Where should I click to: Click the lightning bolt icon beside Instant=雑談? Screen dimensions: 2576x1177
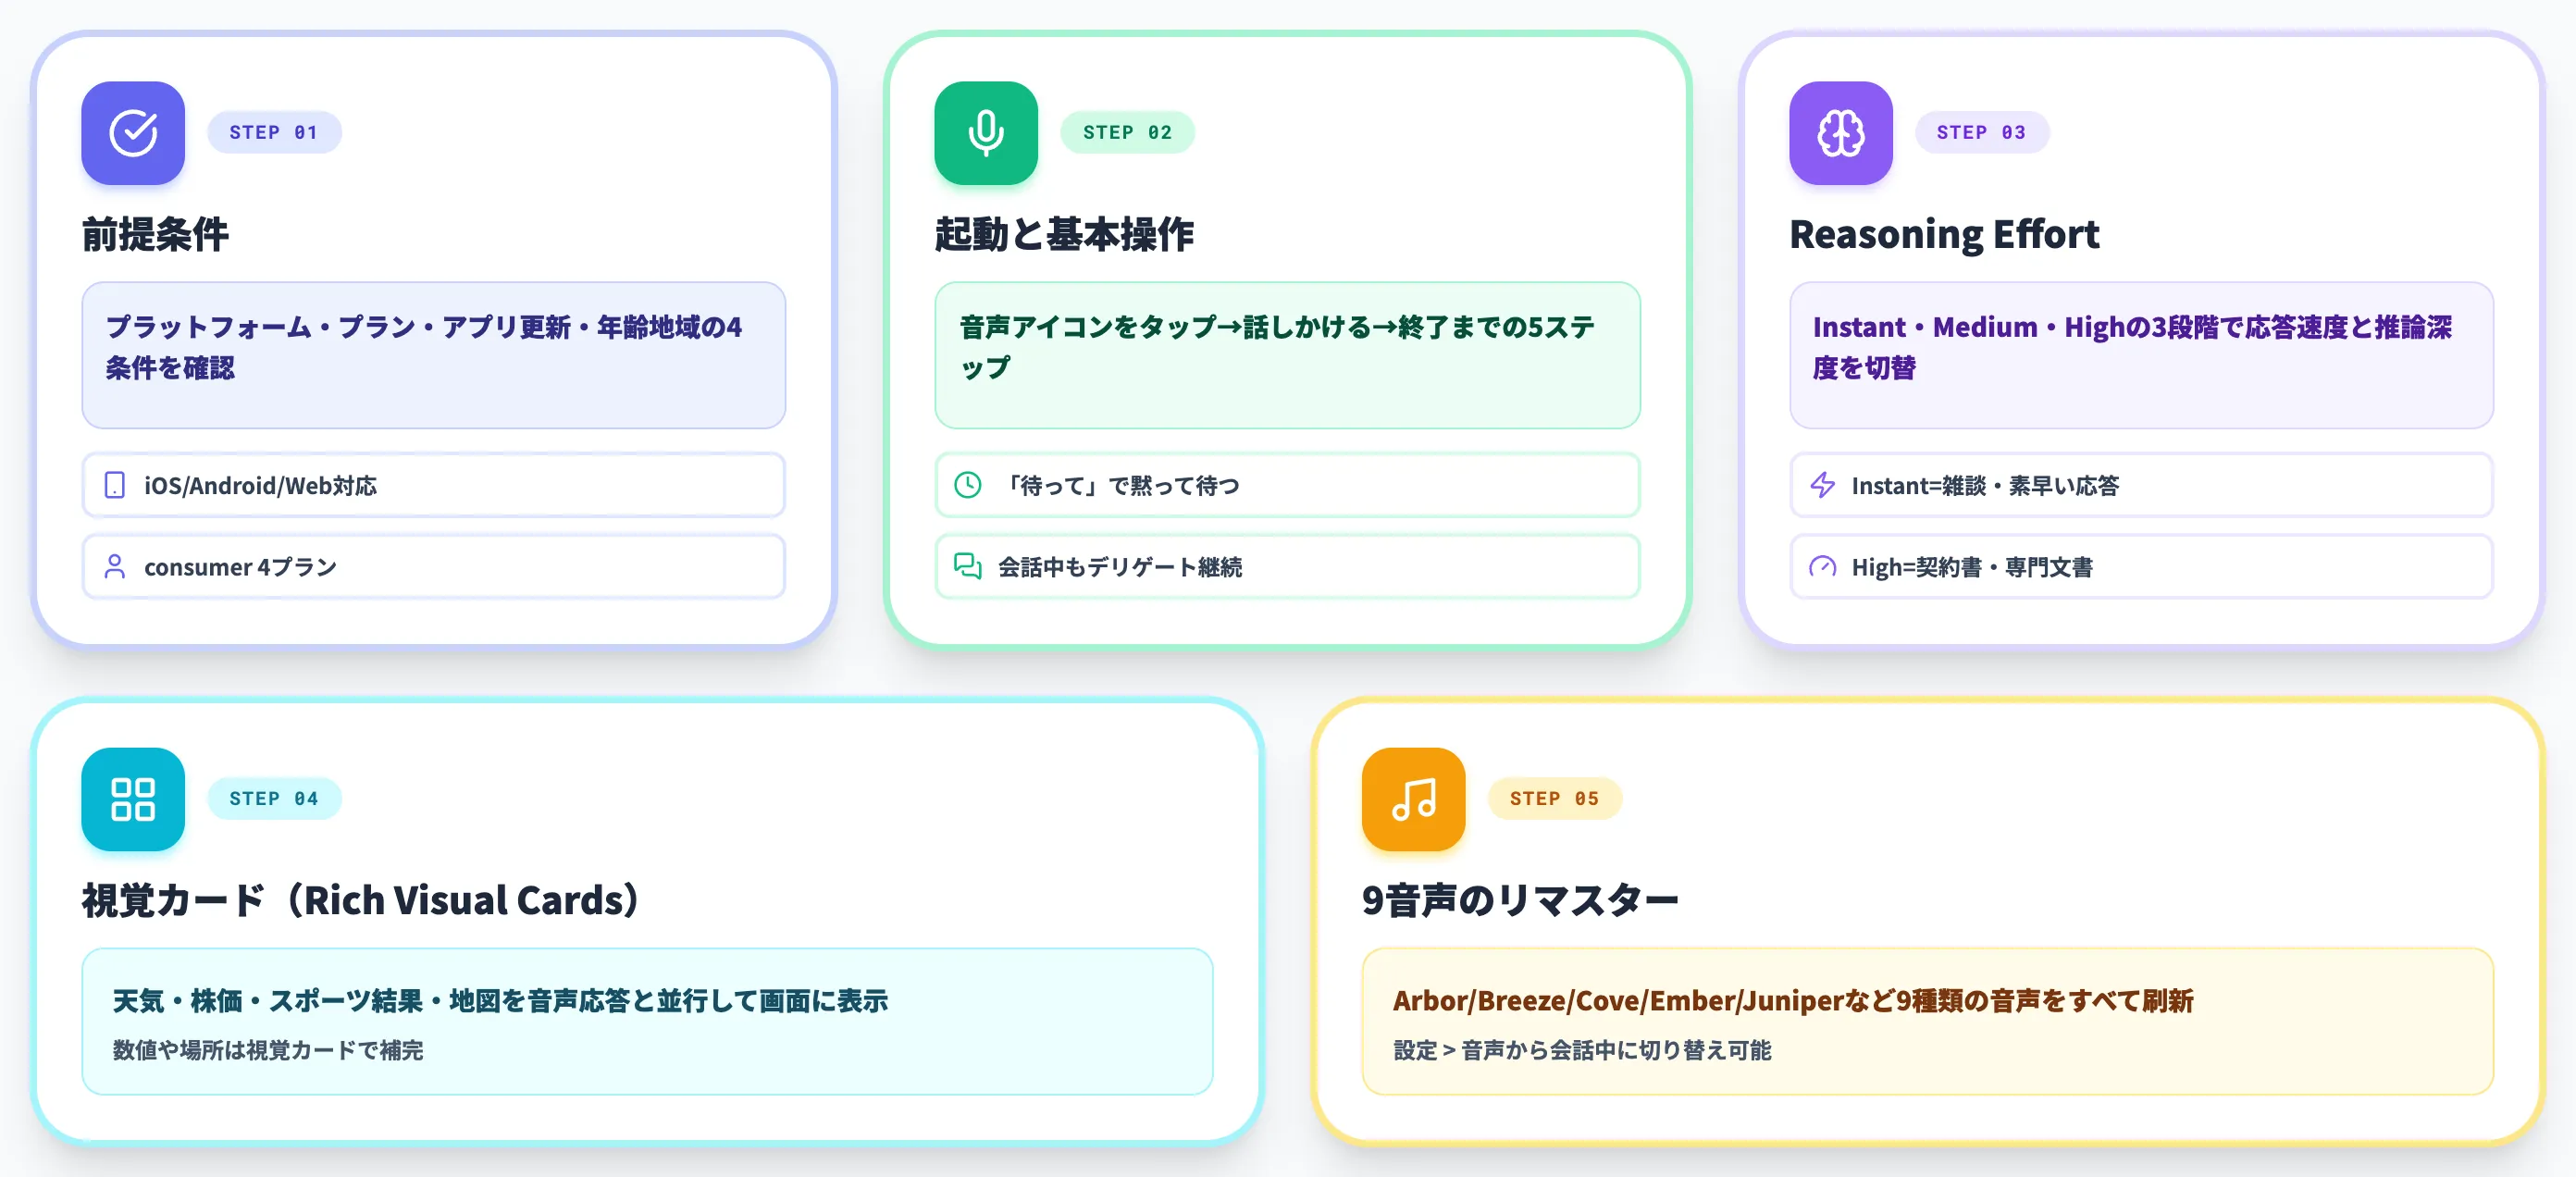tap(1823, 485)
